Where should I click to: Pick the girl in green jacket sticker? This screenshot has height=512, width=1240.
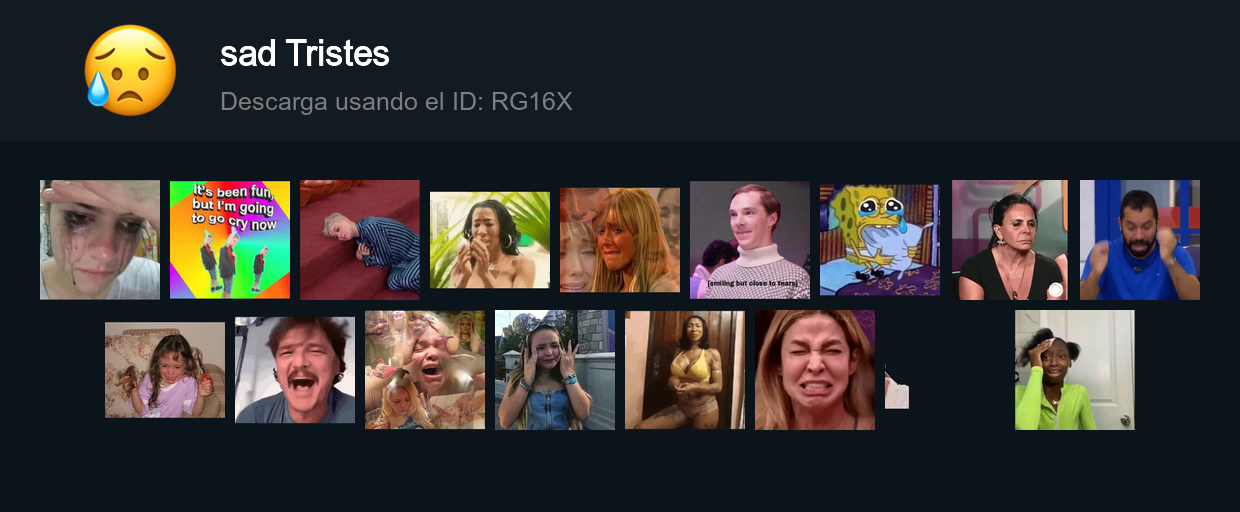click(1075, 370)
